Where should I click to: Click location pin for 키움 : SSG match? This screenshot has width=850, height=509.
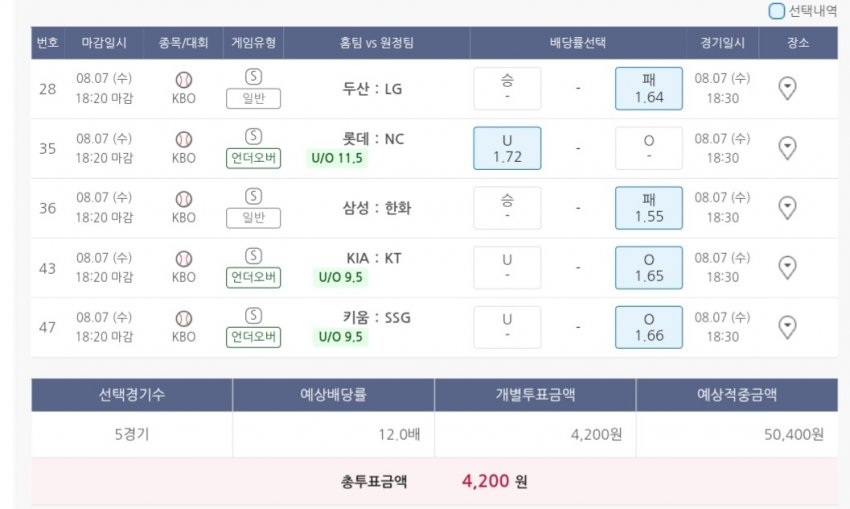[787, 327]
